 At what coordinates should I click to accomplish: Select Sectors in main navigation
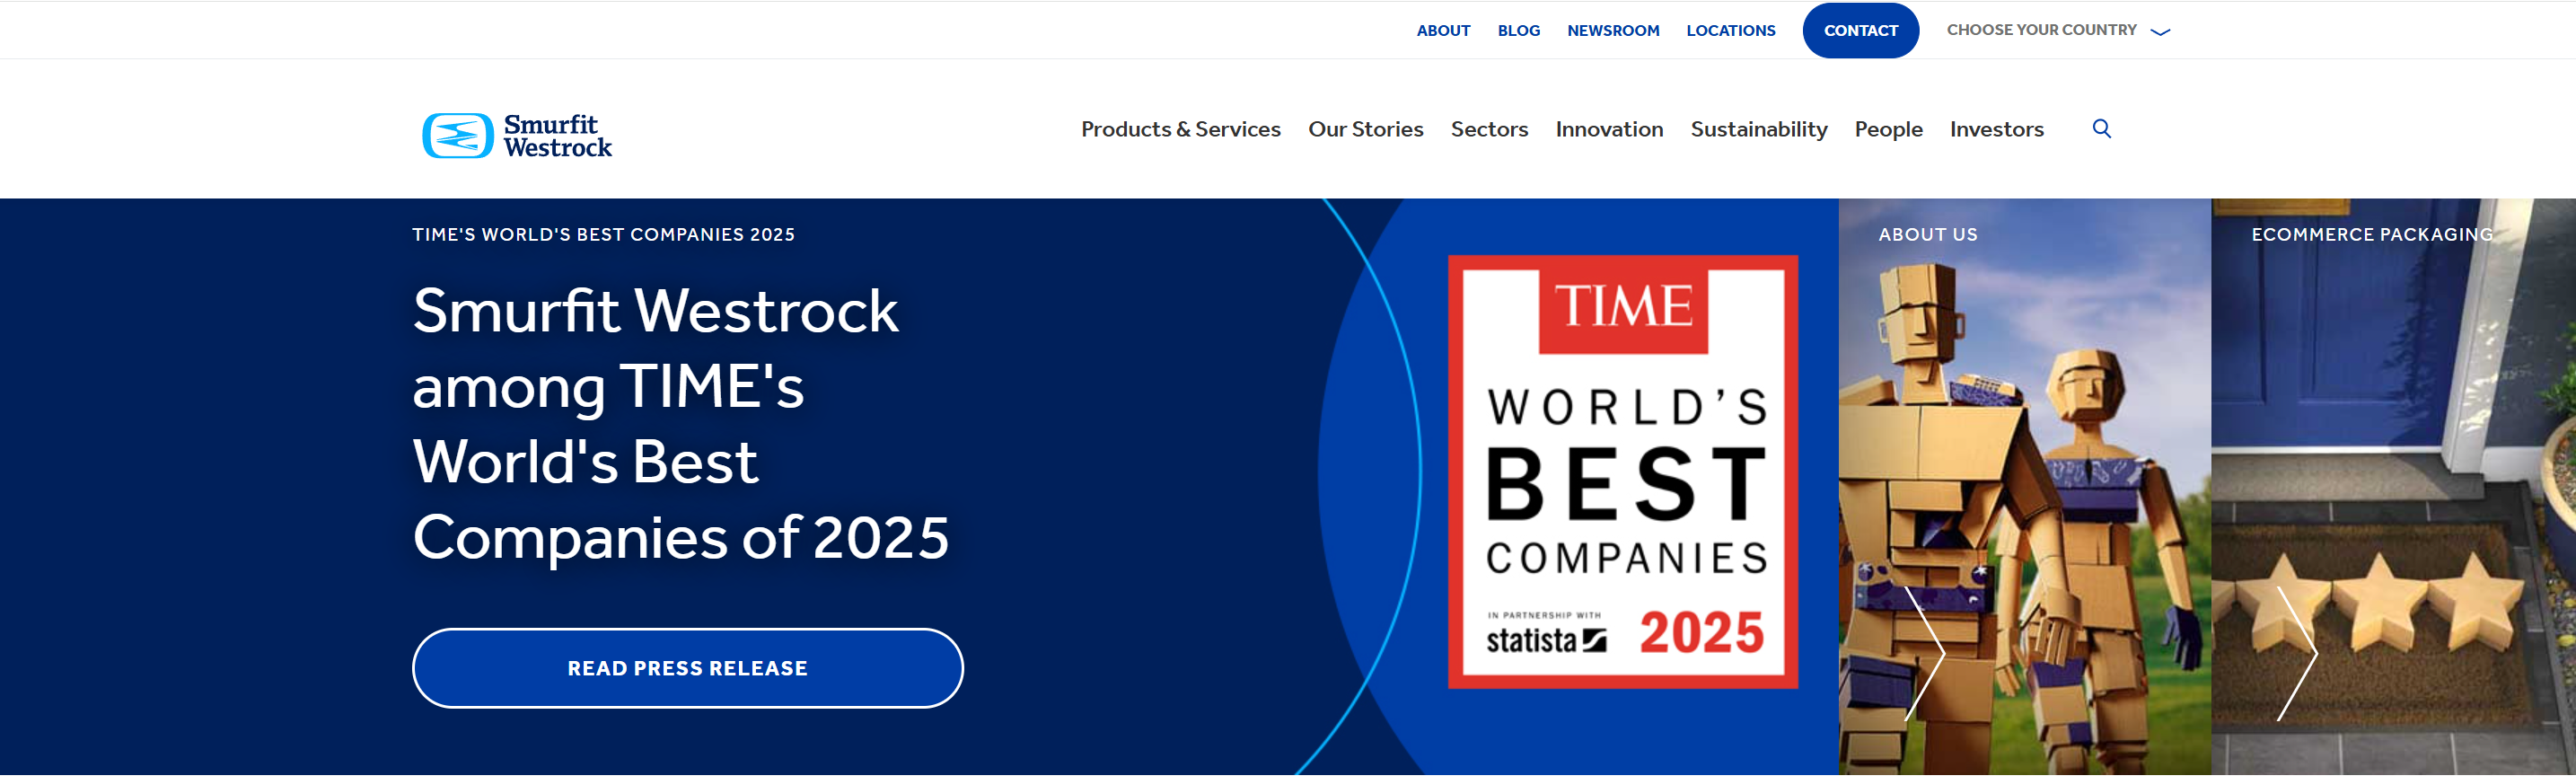pyautogui.click(x=1489, y=129)
